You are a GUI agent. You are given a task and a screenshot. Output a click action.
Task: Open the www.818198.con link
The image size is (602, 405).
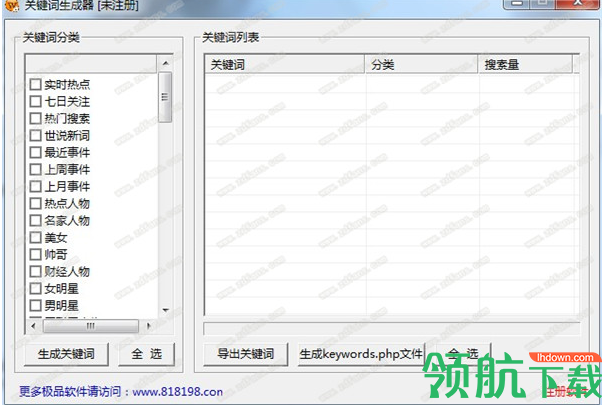click(177, 392)
